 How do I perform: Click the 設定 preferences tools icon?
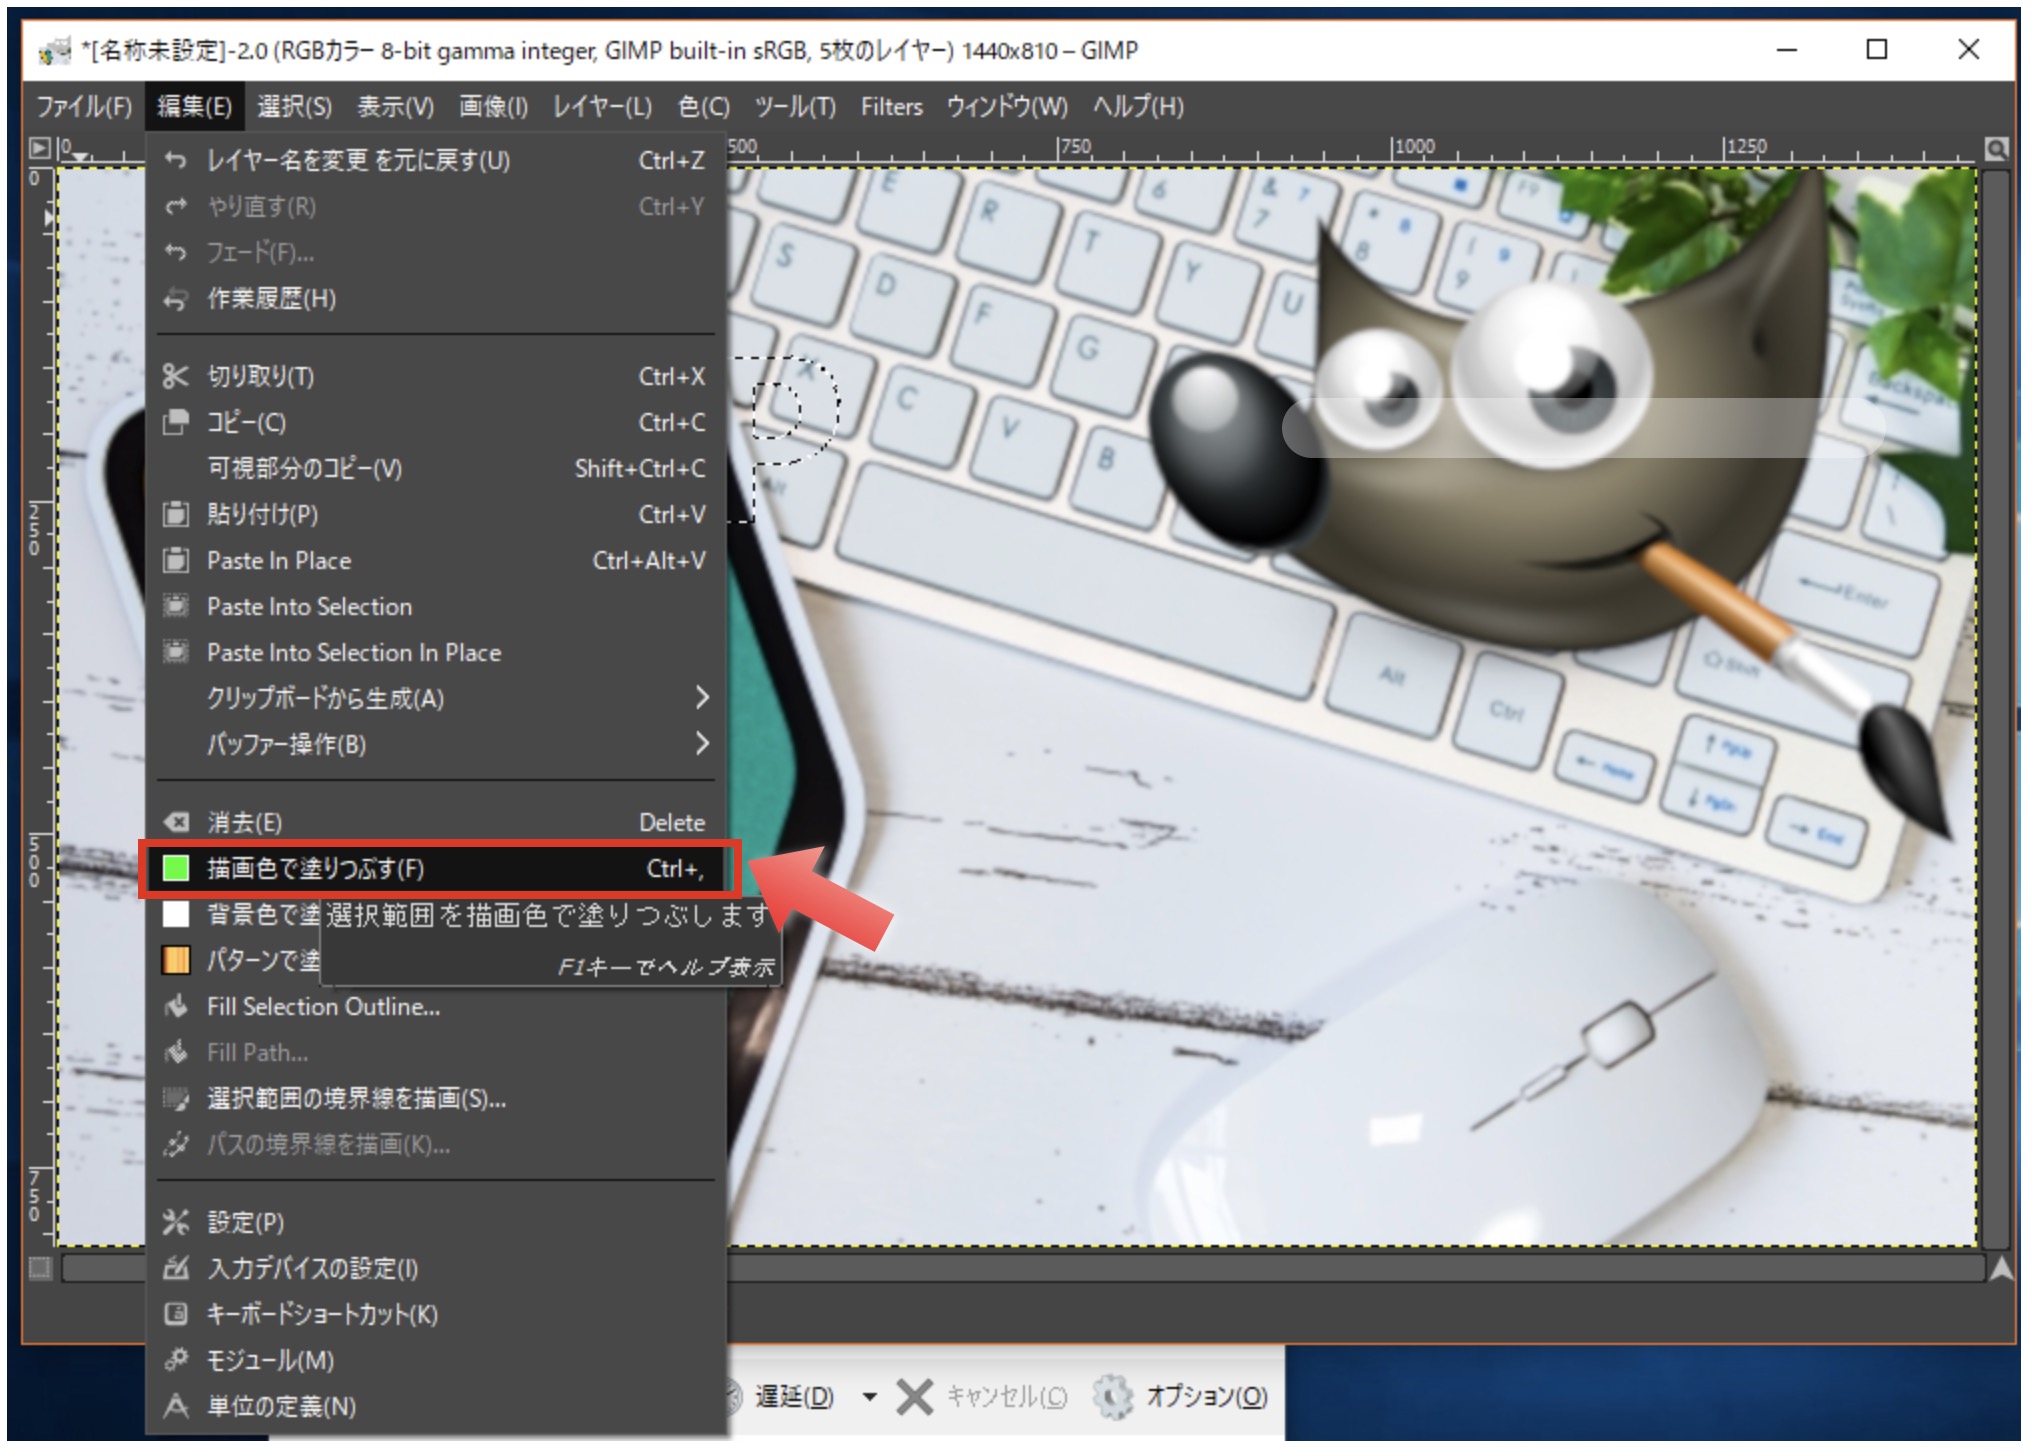(x=176, y=1222)
